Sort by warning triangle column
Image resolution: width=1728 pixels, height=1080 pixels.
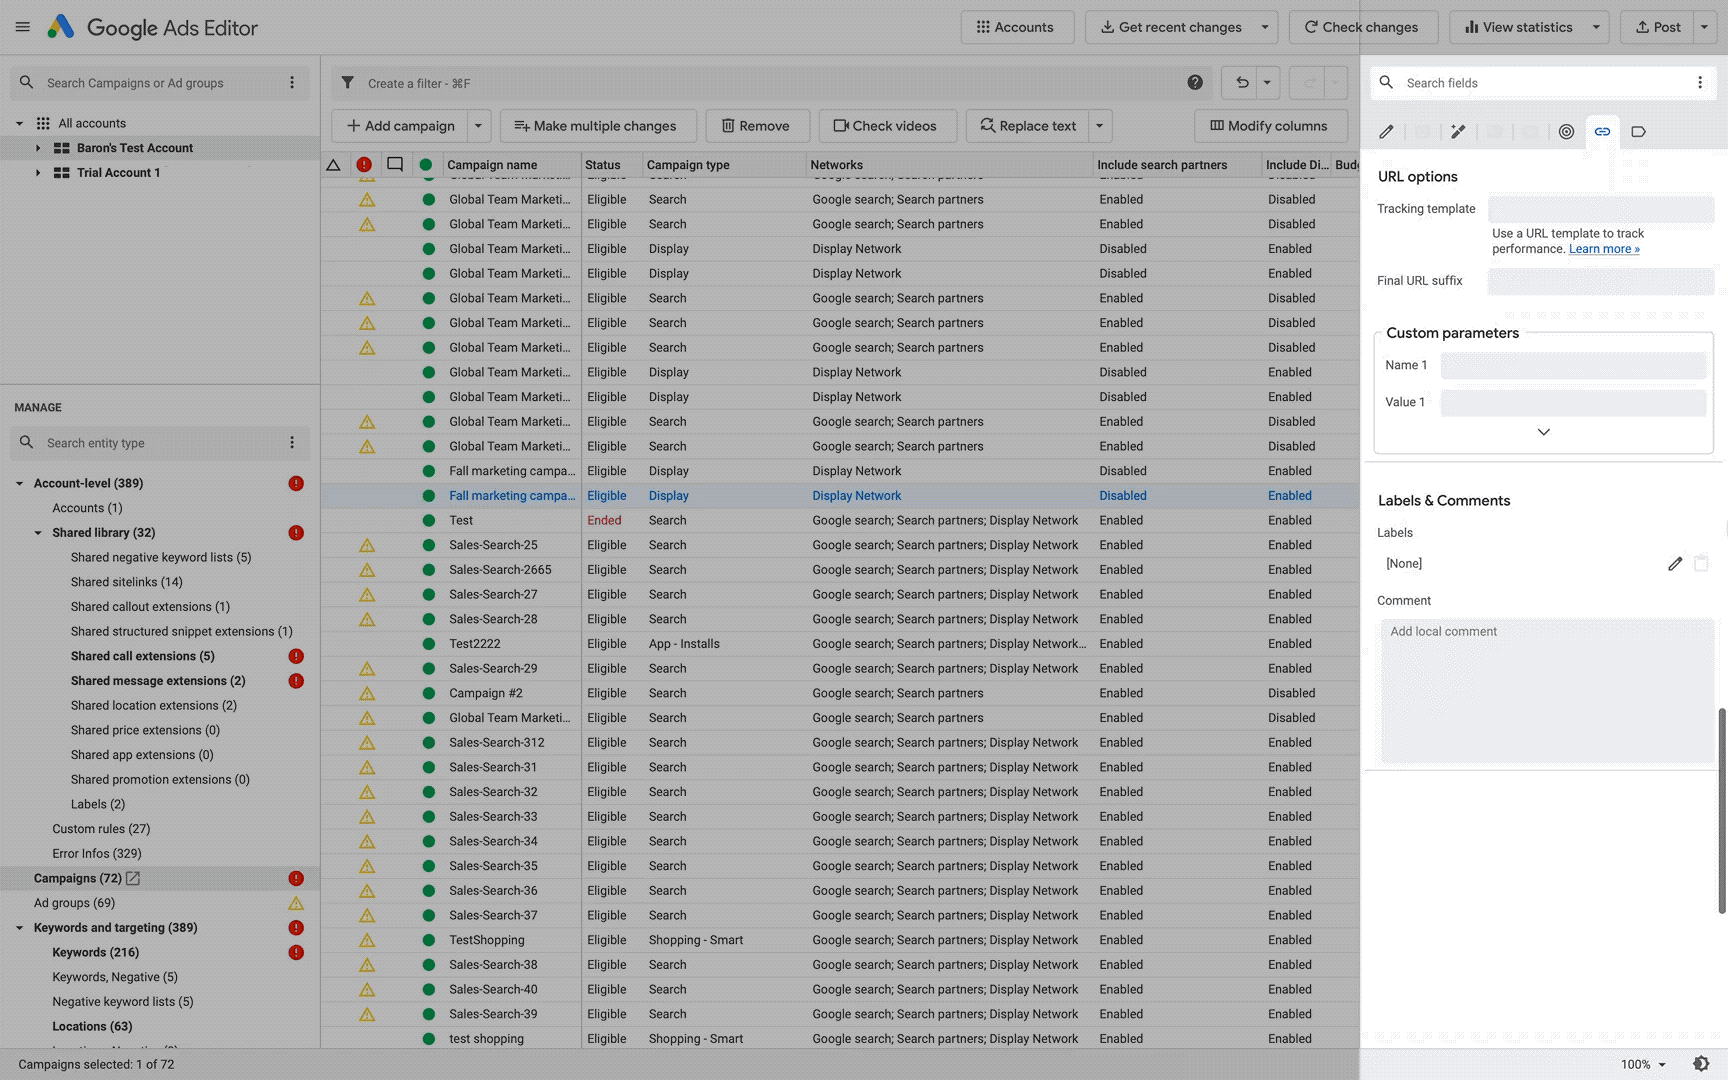[x=333, y=165]
